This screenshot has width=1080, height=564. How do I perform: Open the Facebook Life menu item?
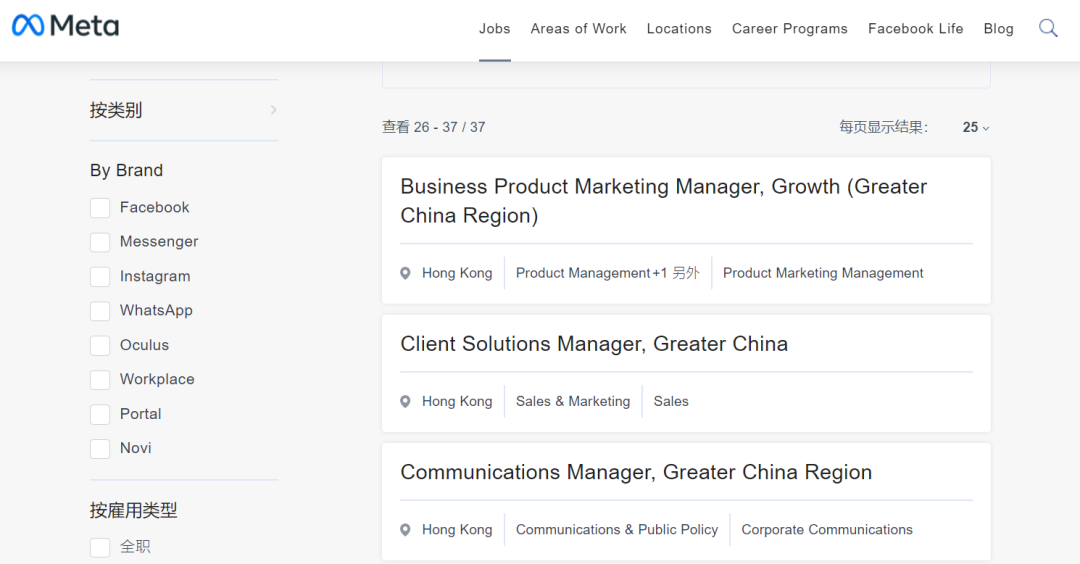(x=915, y=29)
